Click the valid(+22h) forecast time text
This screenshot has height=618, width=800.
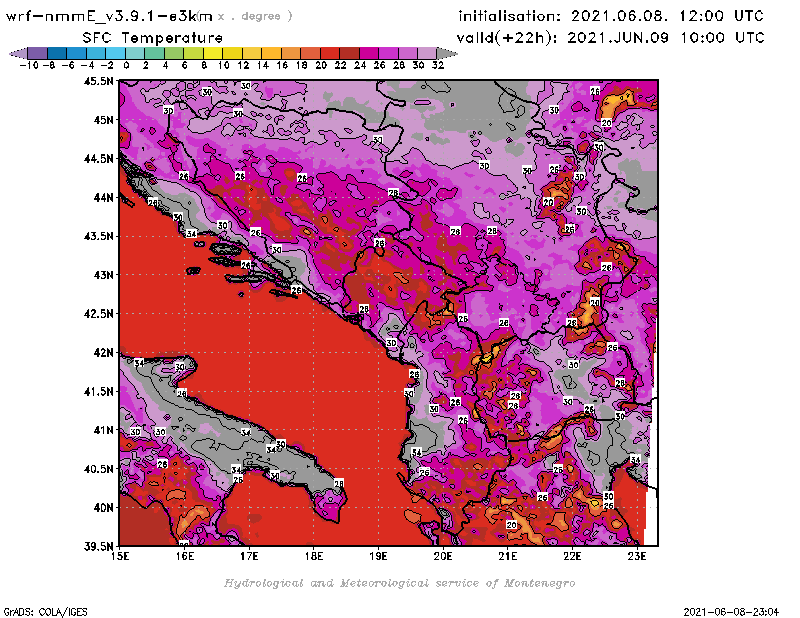point(611,37)
